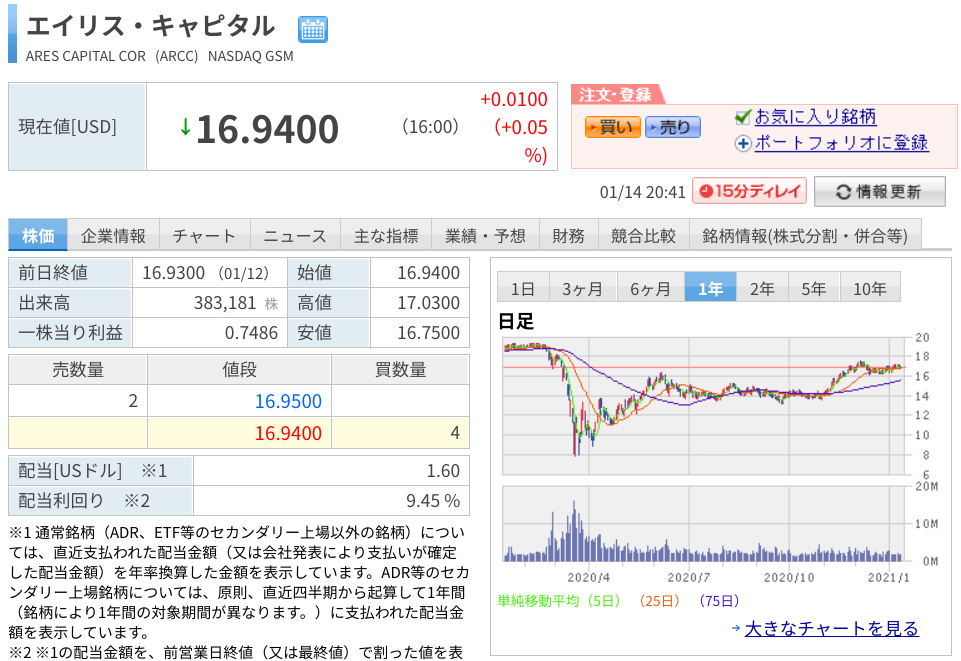This screenshot has width=961, height=661.
Task: Select 5年 chart range
Action: pyautogui.click(x=813, y=288)
